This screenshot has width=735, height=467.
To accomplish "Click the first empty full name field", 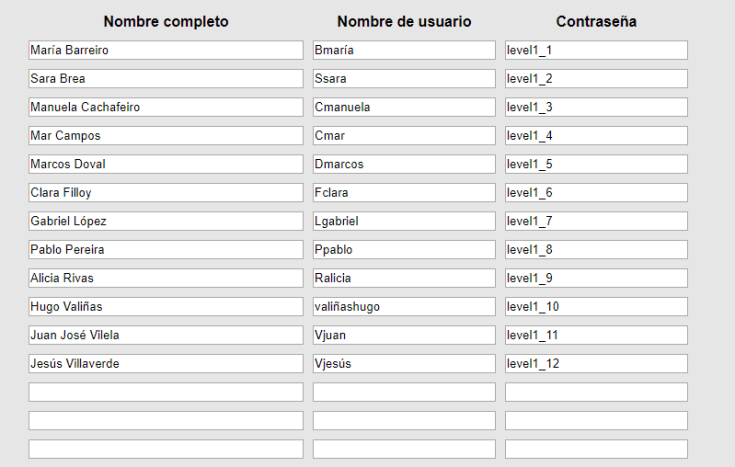I will point(165,392).
